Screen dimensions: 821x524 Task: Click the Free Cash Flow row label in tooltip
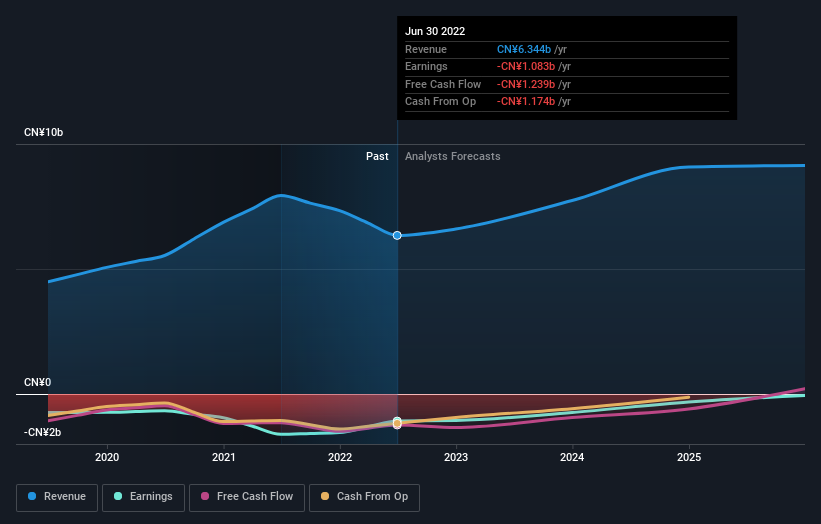[x=443, y=84]
